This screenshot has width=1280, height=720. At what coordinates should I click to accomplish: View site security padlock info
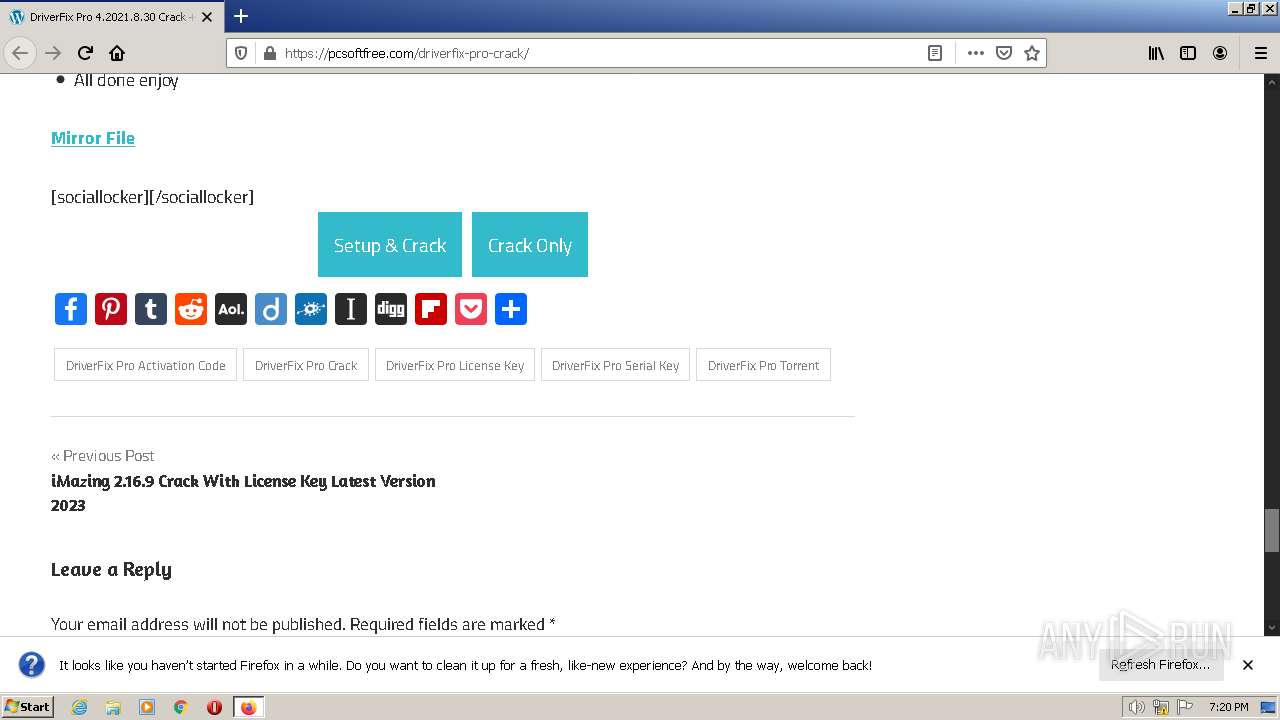pyautogui.click(x=269, y=53)
